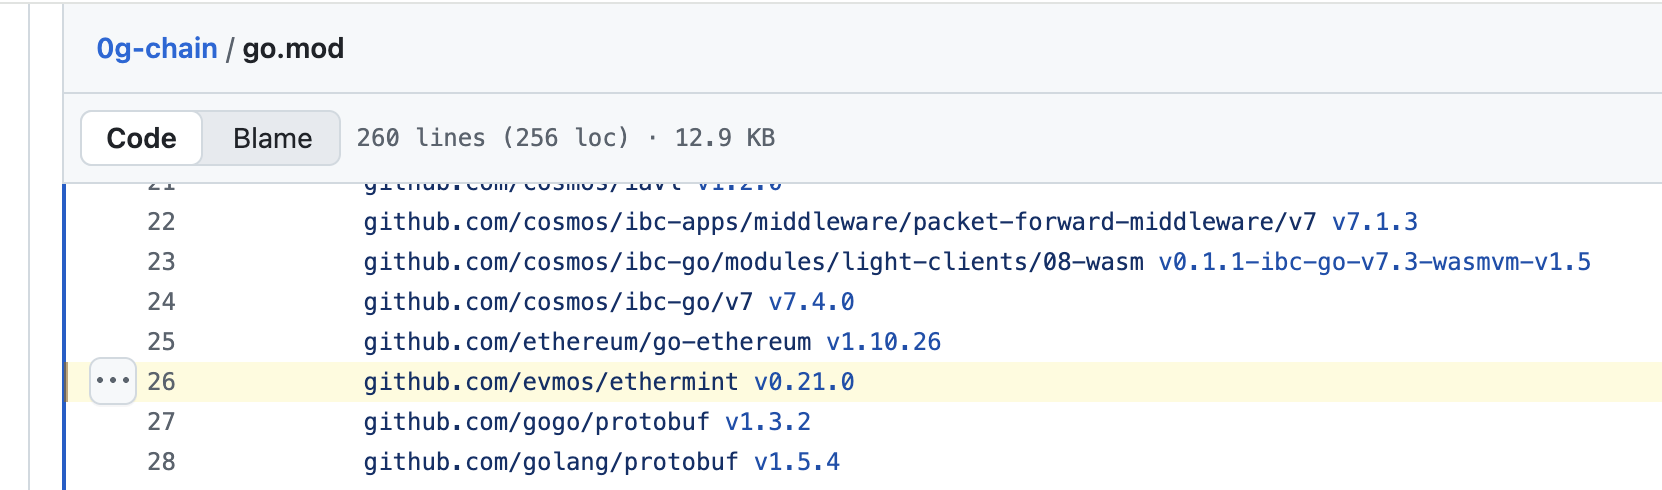The width and height of the screenshot is (1662, 490).
Task: Click line number 28 in the gutter
Action: (161, 461)
